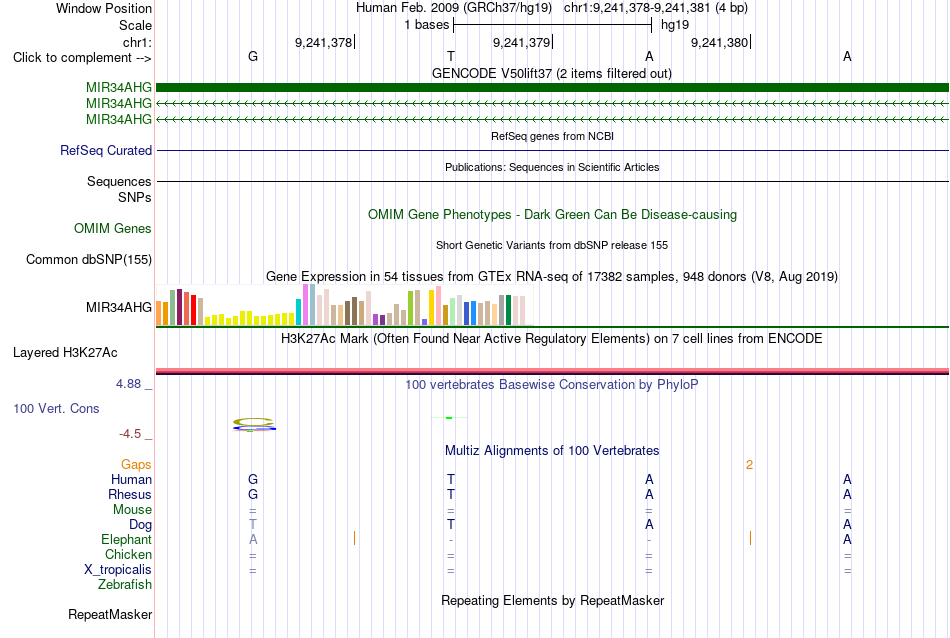Select the Elephant species label

[127, 539]
